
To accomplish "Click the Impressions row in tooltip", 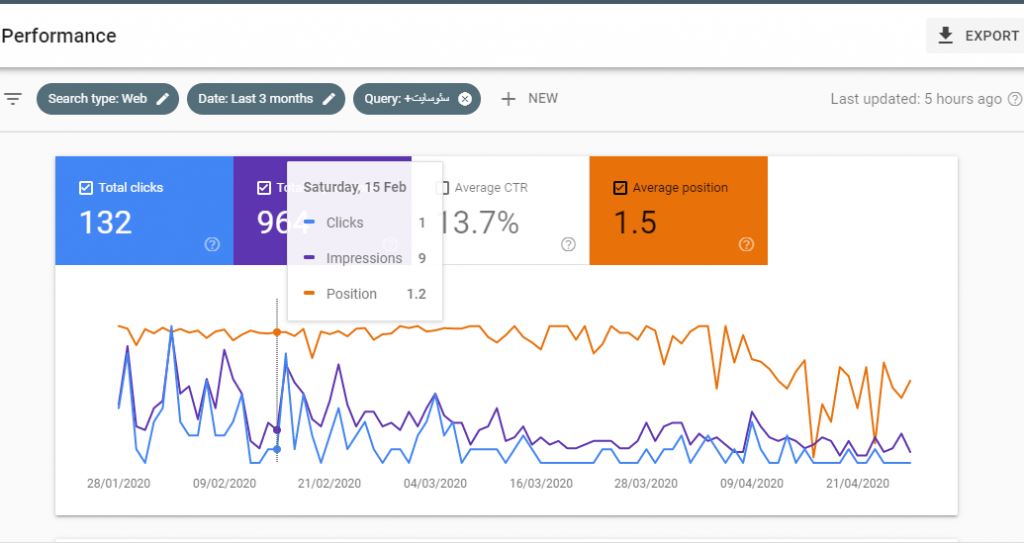I will tap(364, 258).
